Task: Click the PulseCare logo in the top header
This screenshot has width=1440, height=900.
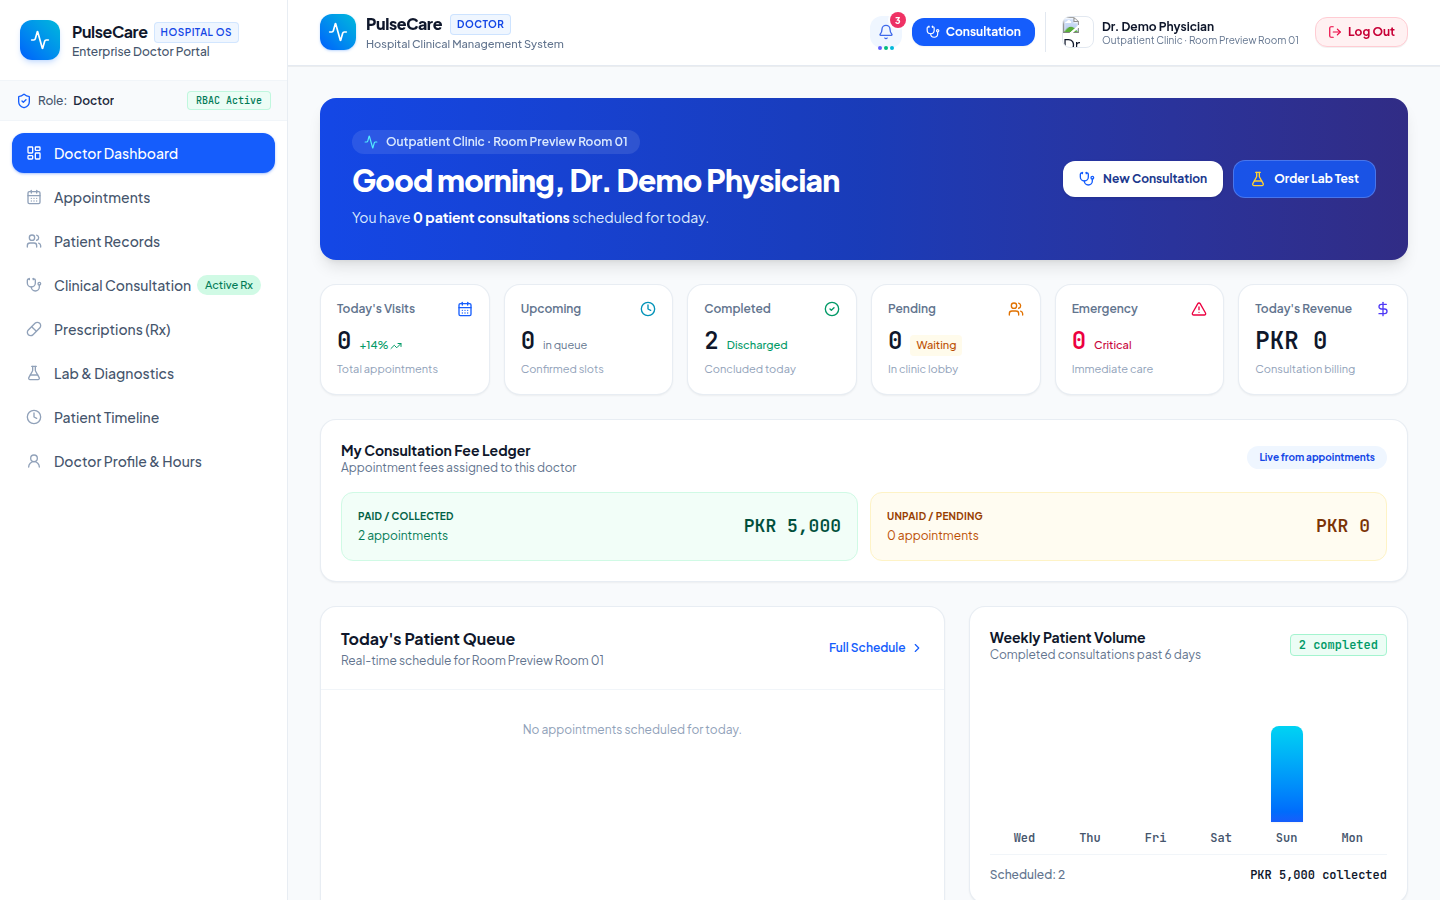Action: click(338, 32)
